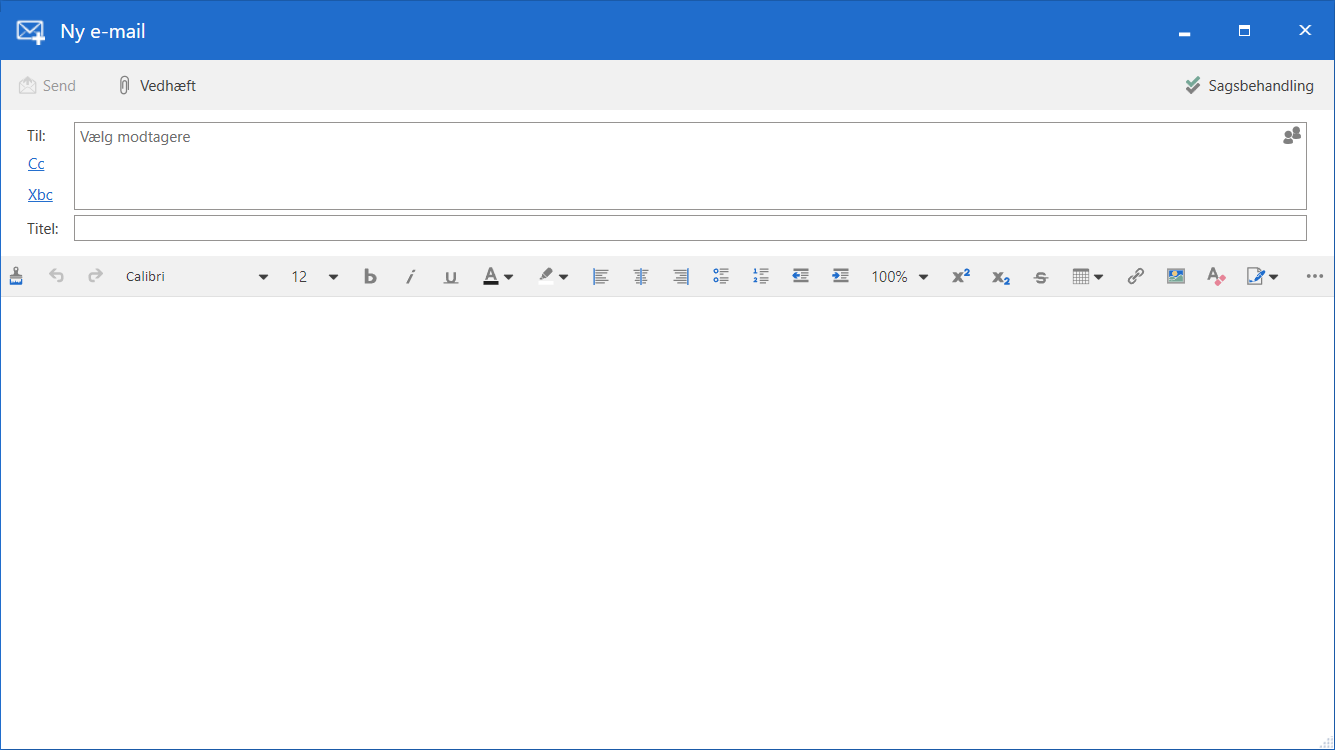Toggle italic text formatting
The height and width of the screenshot is (750, 1335).
410,277
